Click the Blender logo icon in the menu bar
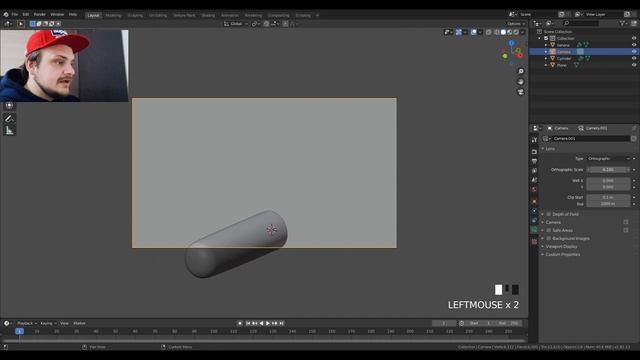640x360 pixels. [x=6, y=14]
